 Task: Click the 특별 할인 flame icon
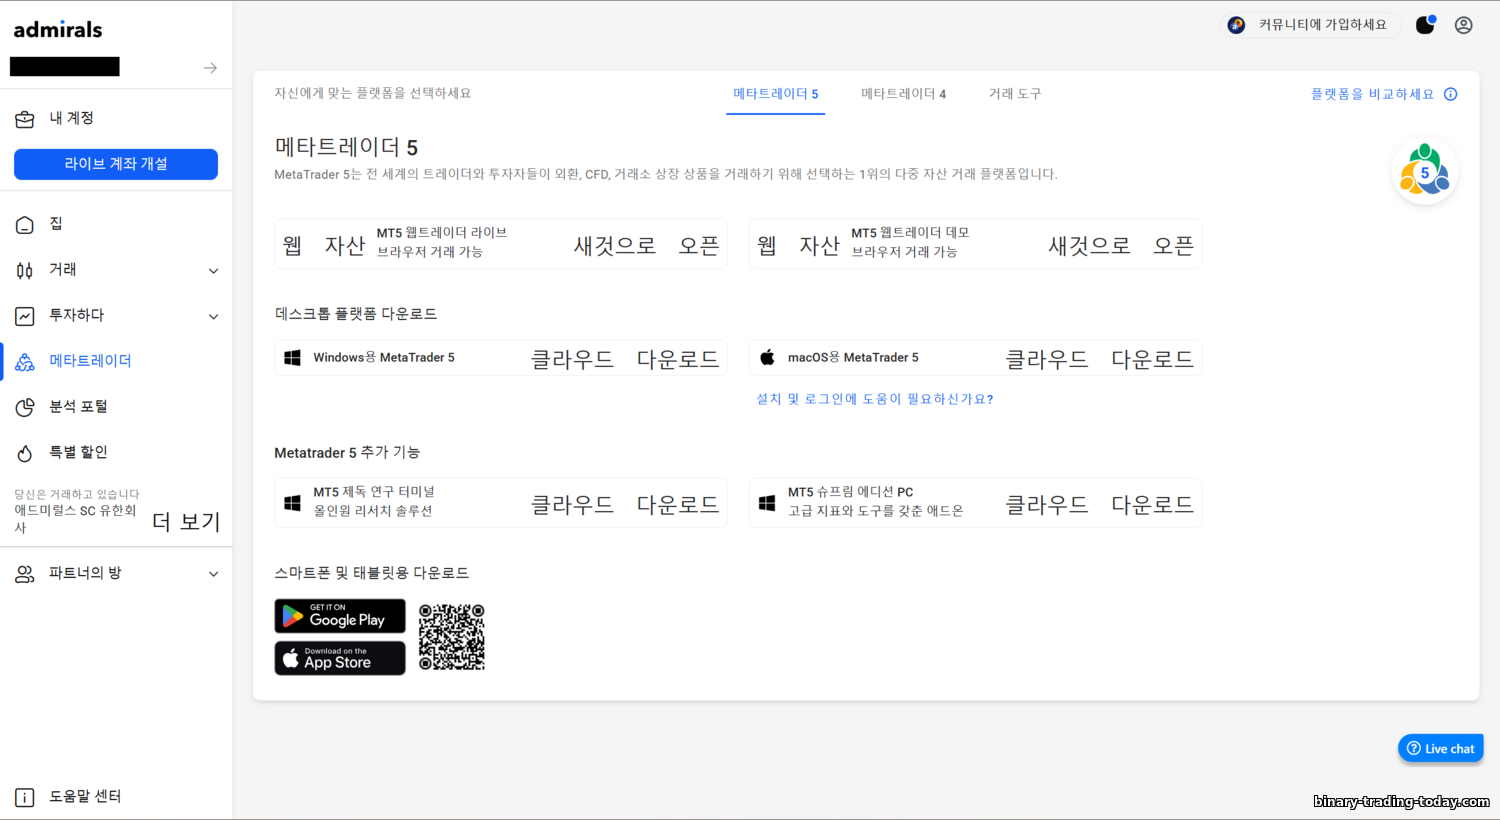click(25, 453)
